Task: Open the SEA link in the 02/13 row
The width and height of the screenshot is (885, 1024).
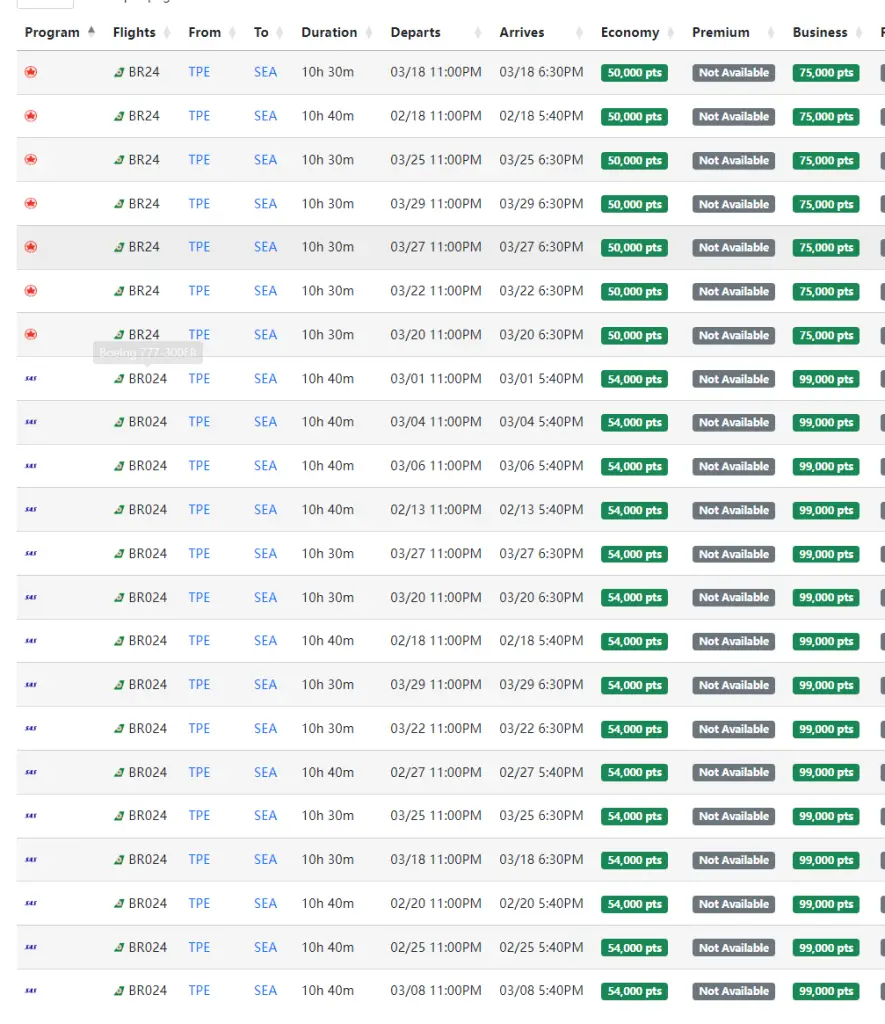Action: (x=265, y=510)
